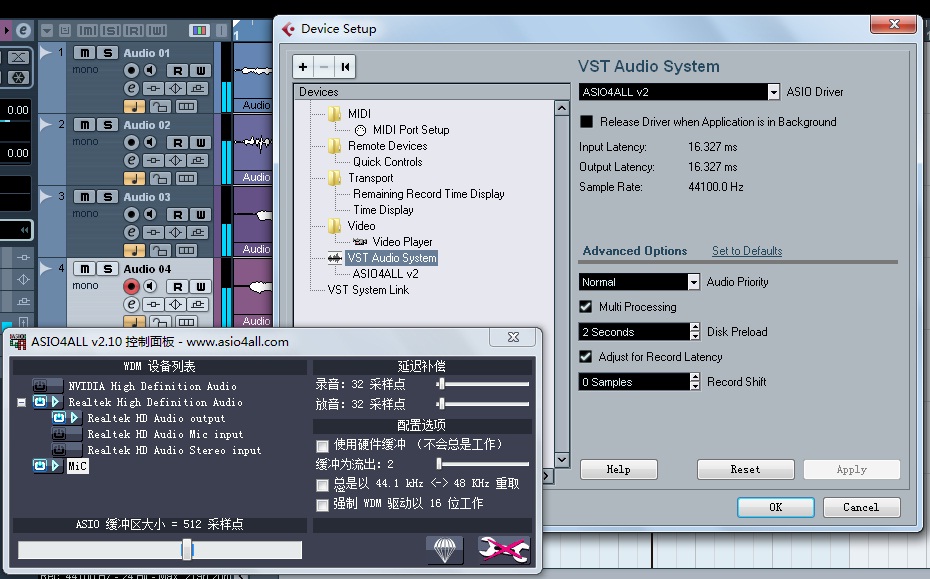Click the power icon next to Realtek HD Audio output
Image resolution: width=930 pixels, height=579 pixels.
click(x=59, y=418)
